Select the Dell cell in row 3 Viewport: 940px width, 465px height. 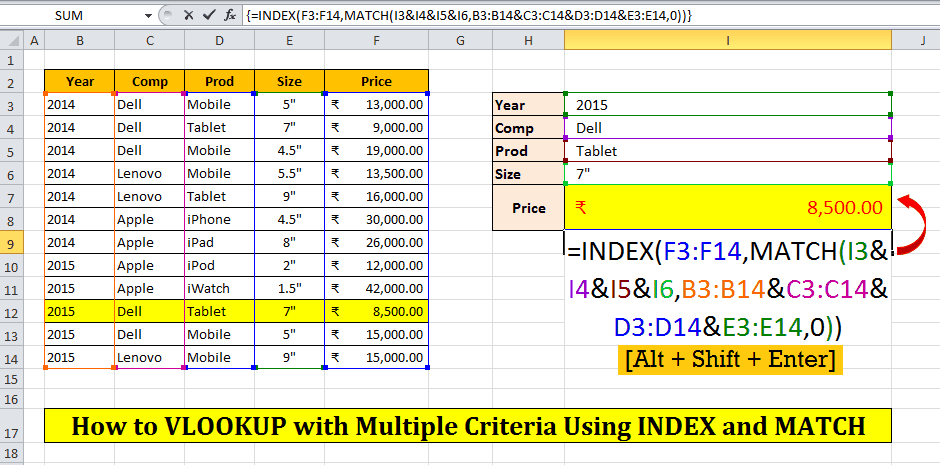coord(149,105)
